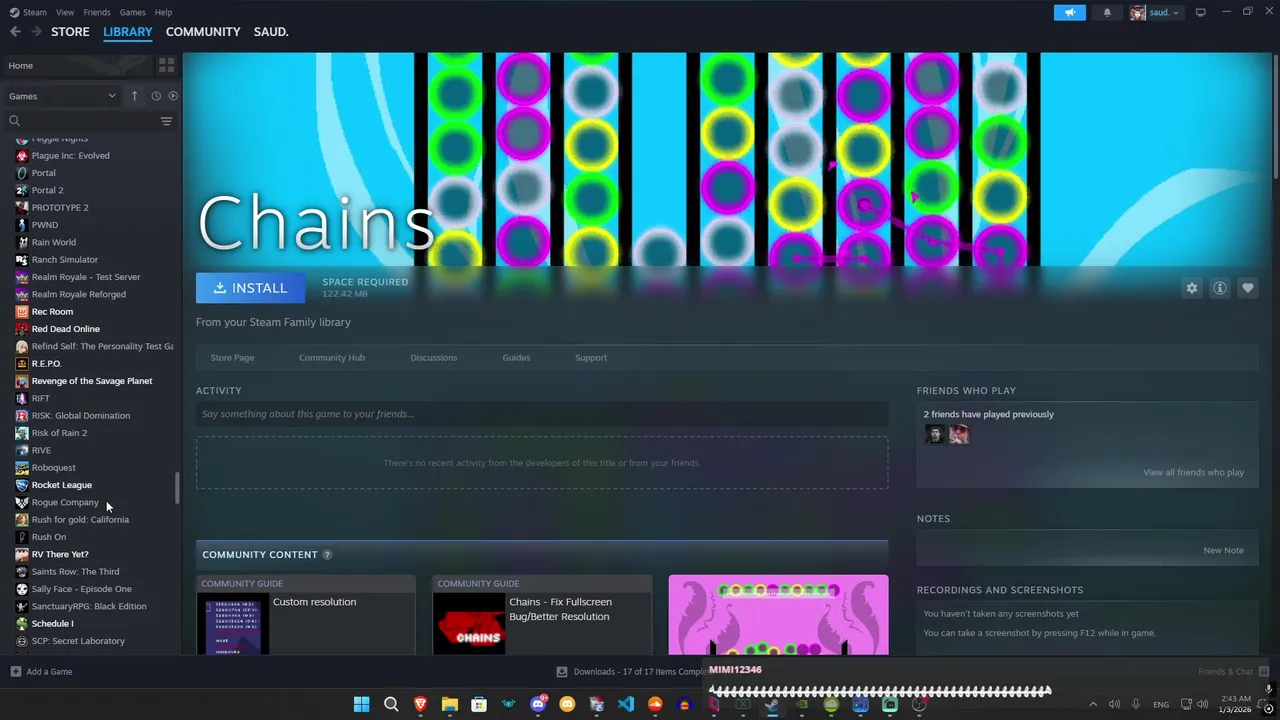Open Chains Fix Fullscreen Bug guide

point(542,615)
